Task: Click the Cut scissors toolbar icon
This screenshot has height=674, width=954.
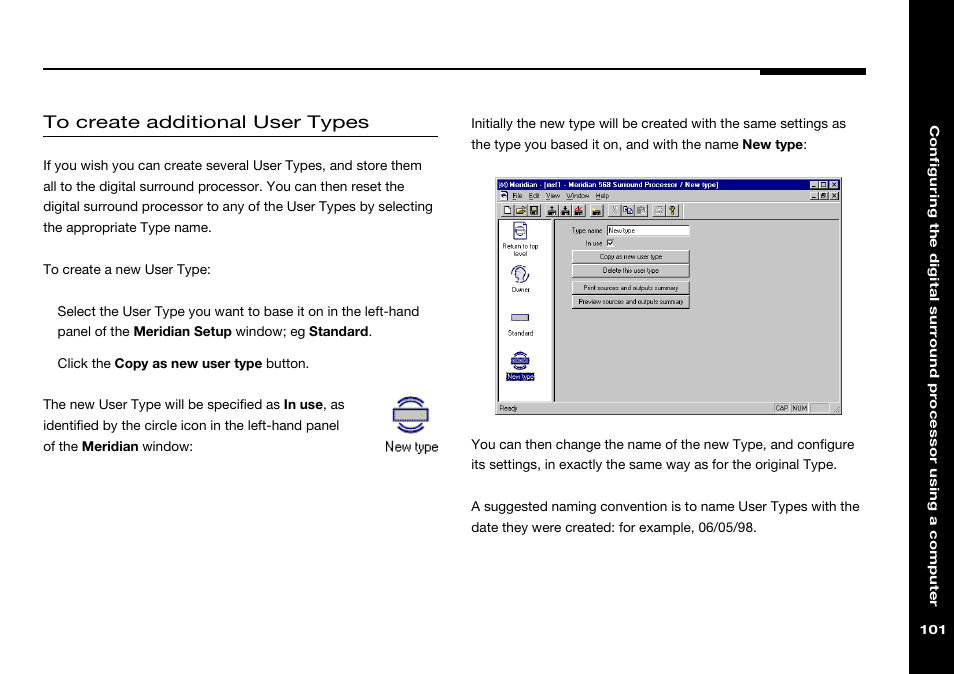Action: click(615, 210)
